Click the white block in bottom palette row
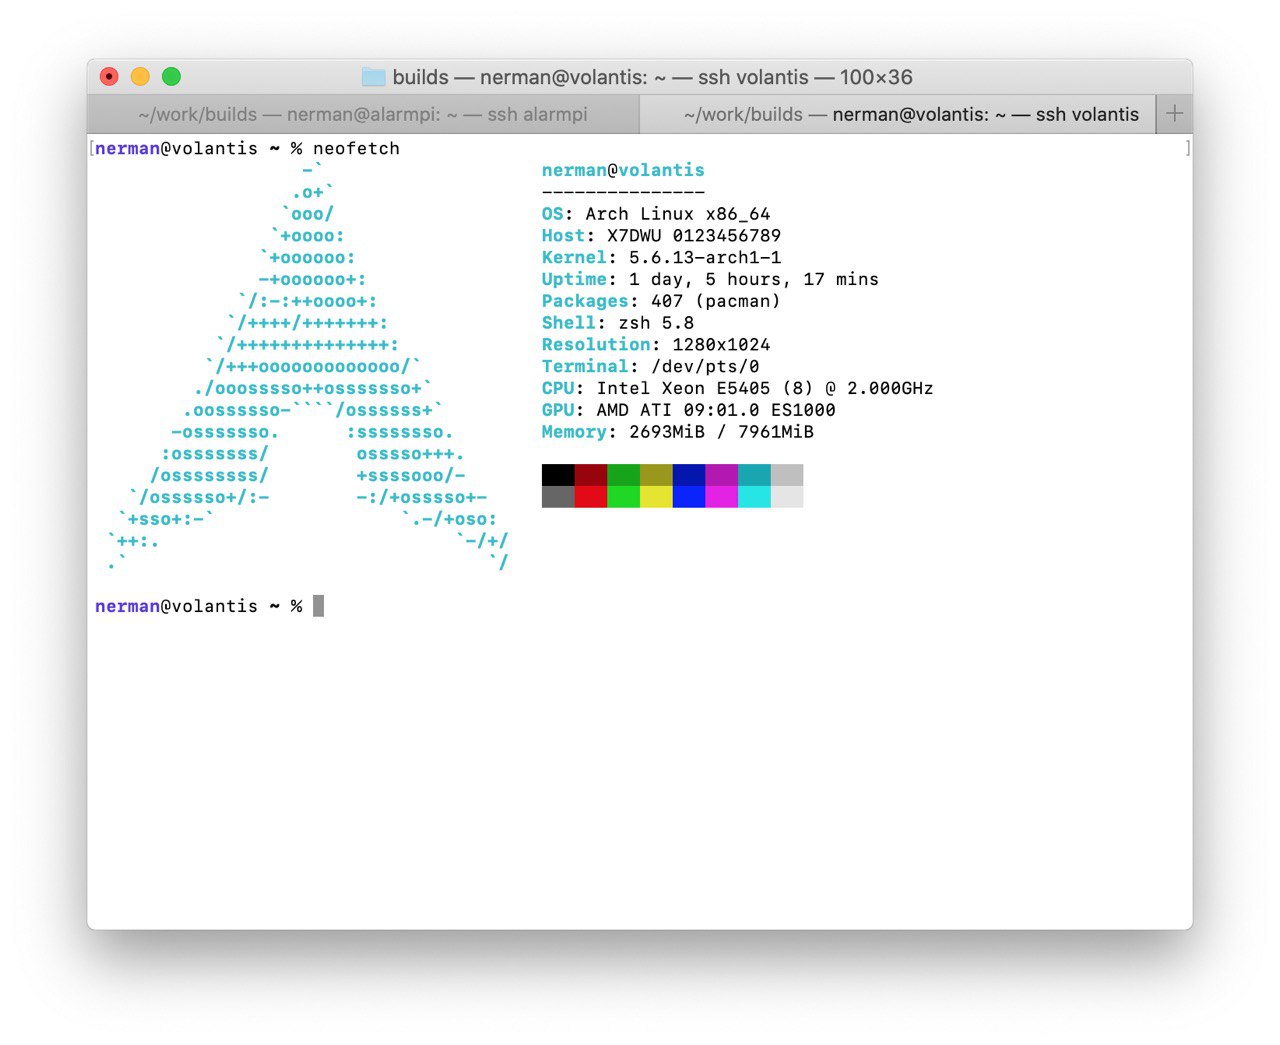1280x1045 pixels. 787,497
